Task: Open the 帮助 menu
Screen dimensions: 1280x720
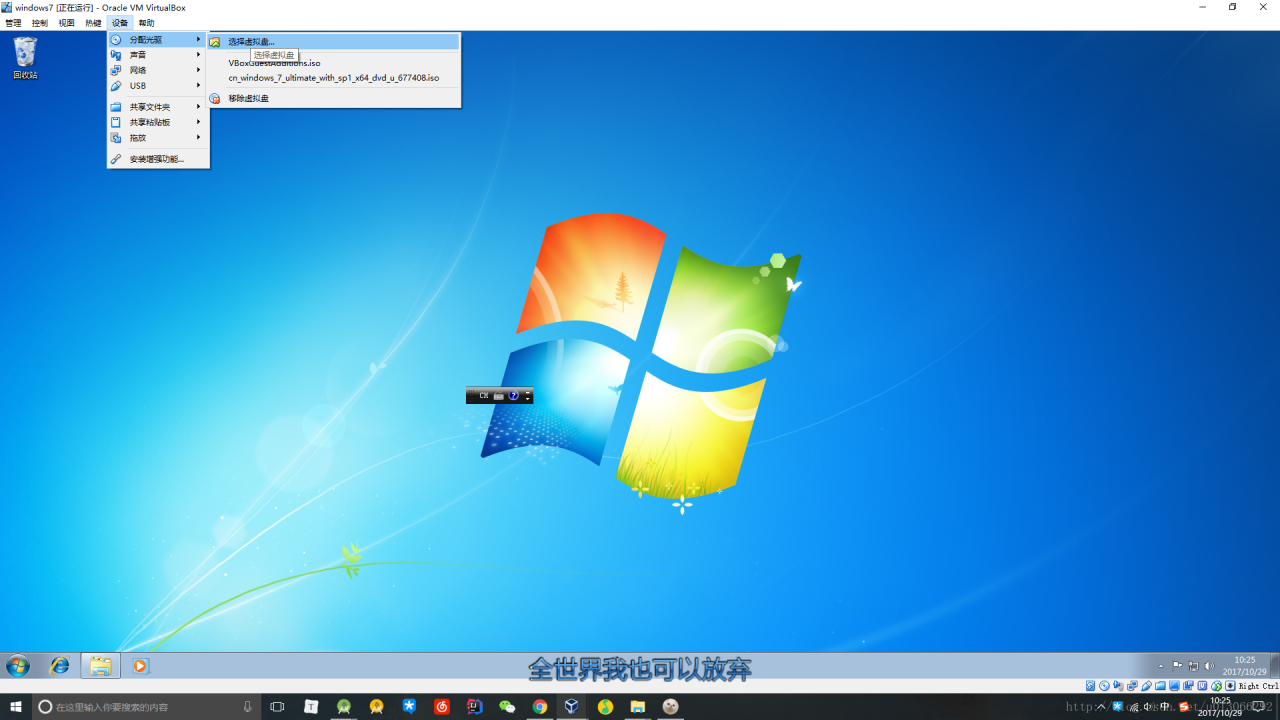Action: 147,23
